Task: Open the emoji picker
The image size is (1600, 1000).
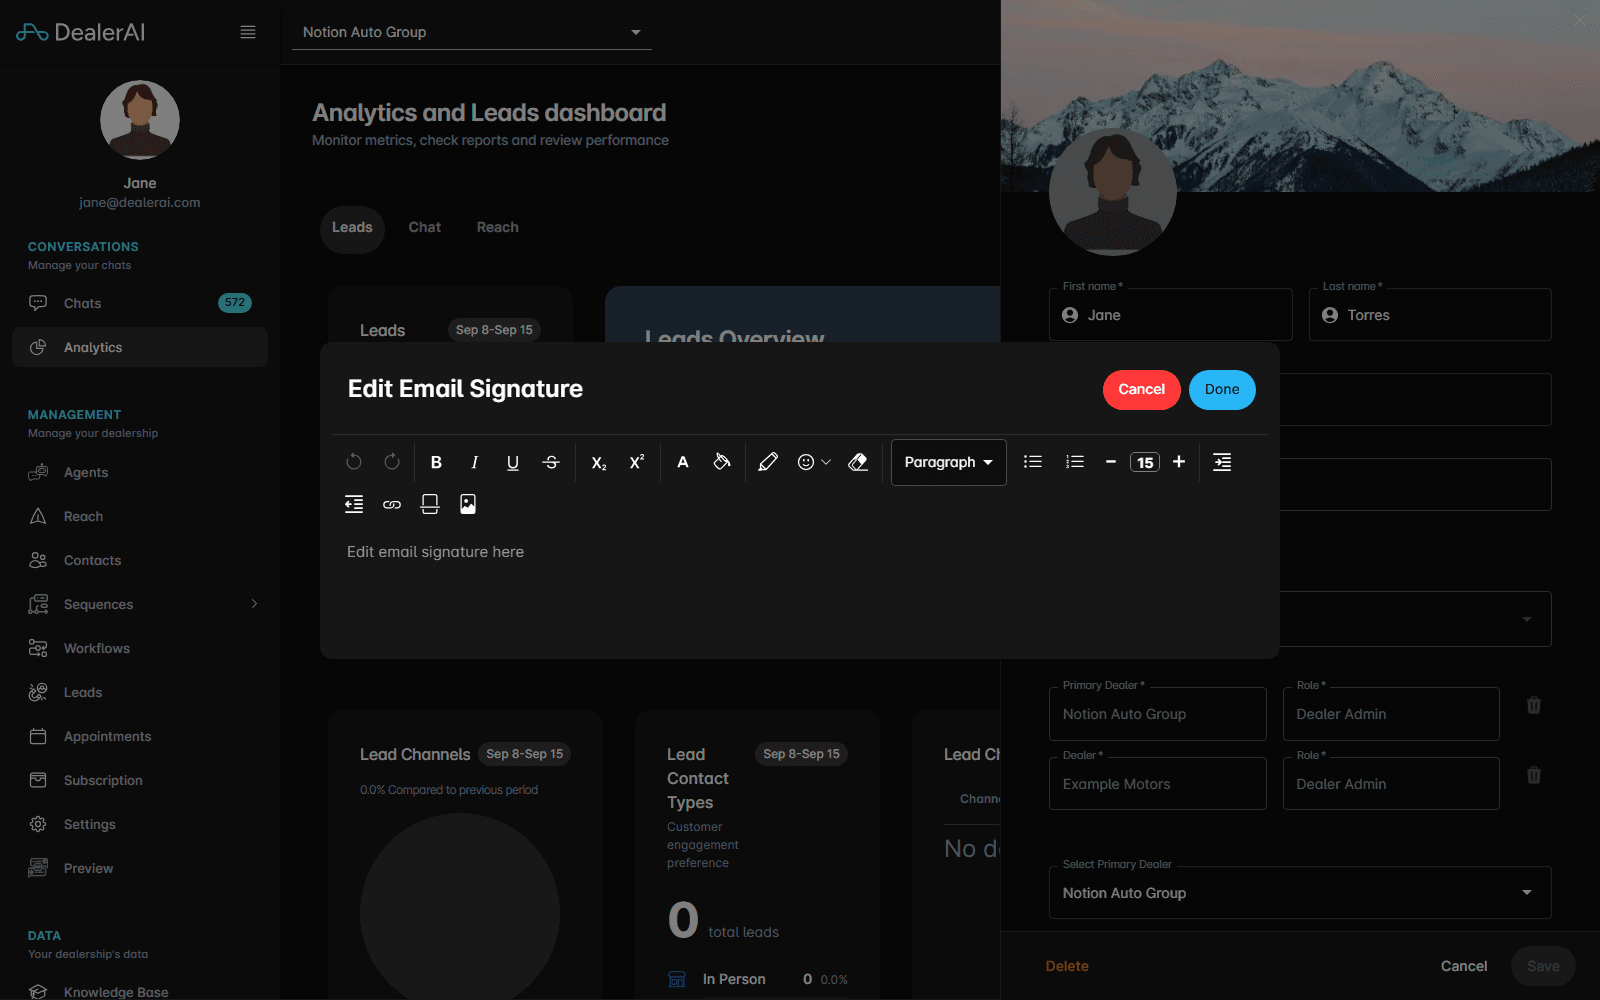Action: click(813, 462)
